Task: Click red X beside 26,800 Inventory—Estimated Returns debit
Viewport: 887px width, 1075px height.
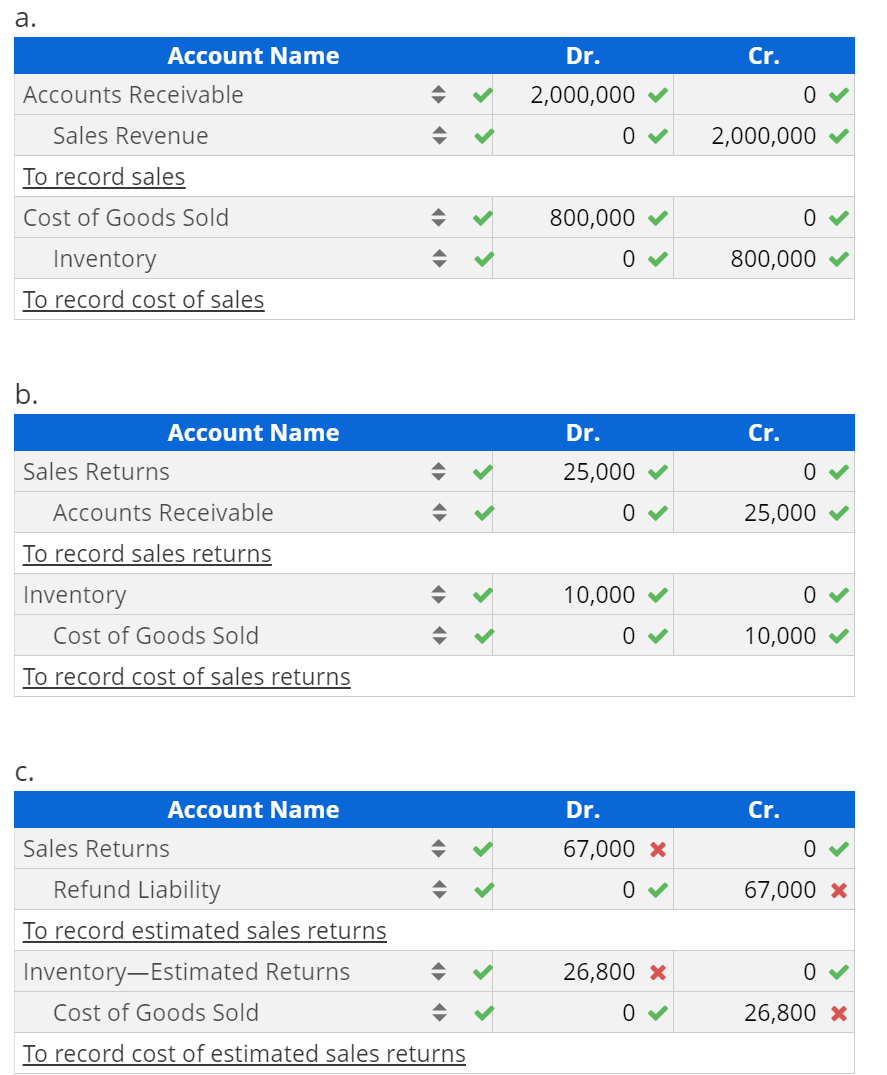Action: pyautogui.click(x=657, y=971)
